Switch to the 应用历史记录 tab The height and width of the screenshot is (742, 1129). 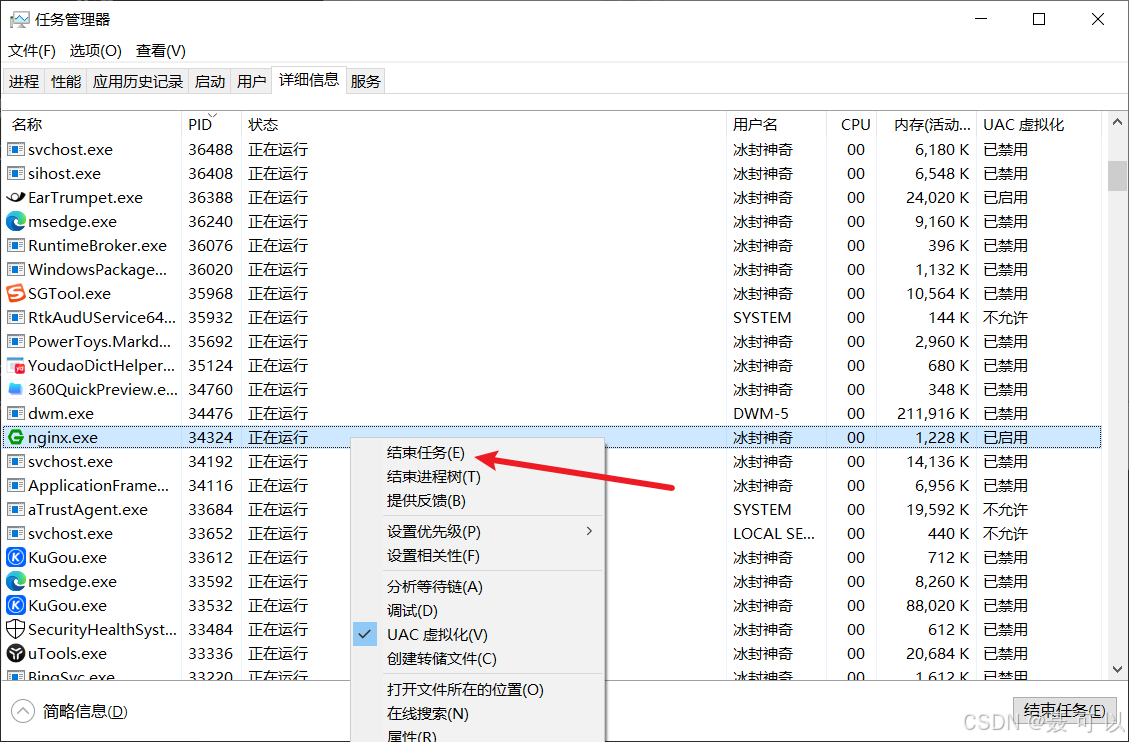(x=138, y=81)
